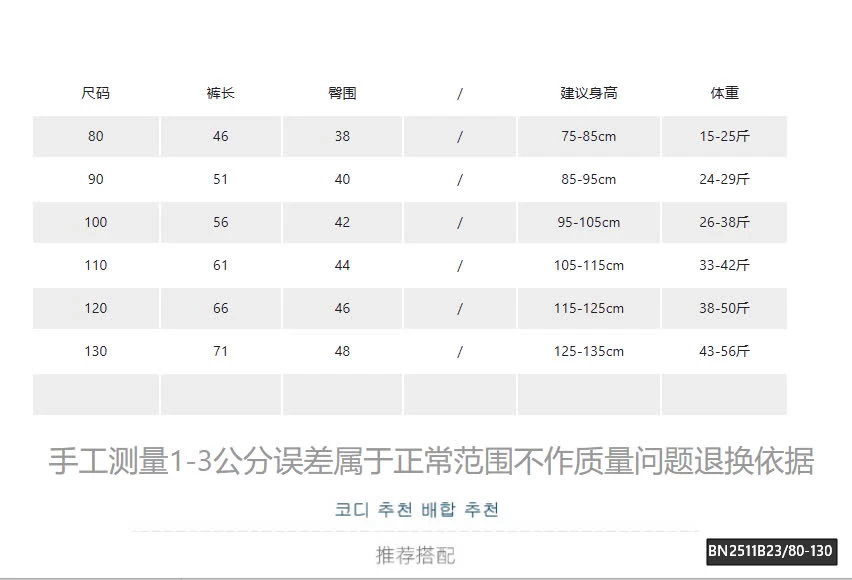Click the manual measurement disclaimer text
Screen dimensions: 852x580
pos(431,461)
